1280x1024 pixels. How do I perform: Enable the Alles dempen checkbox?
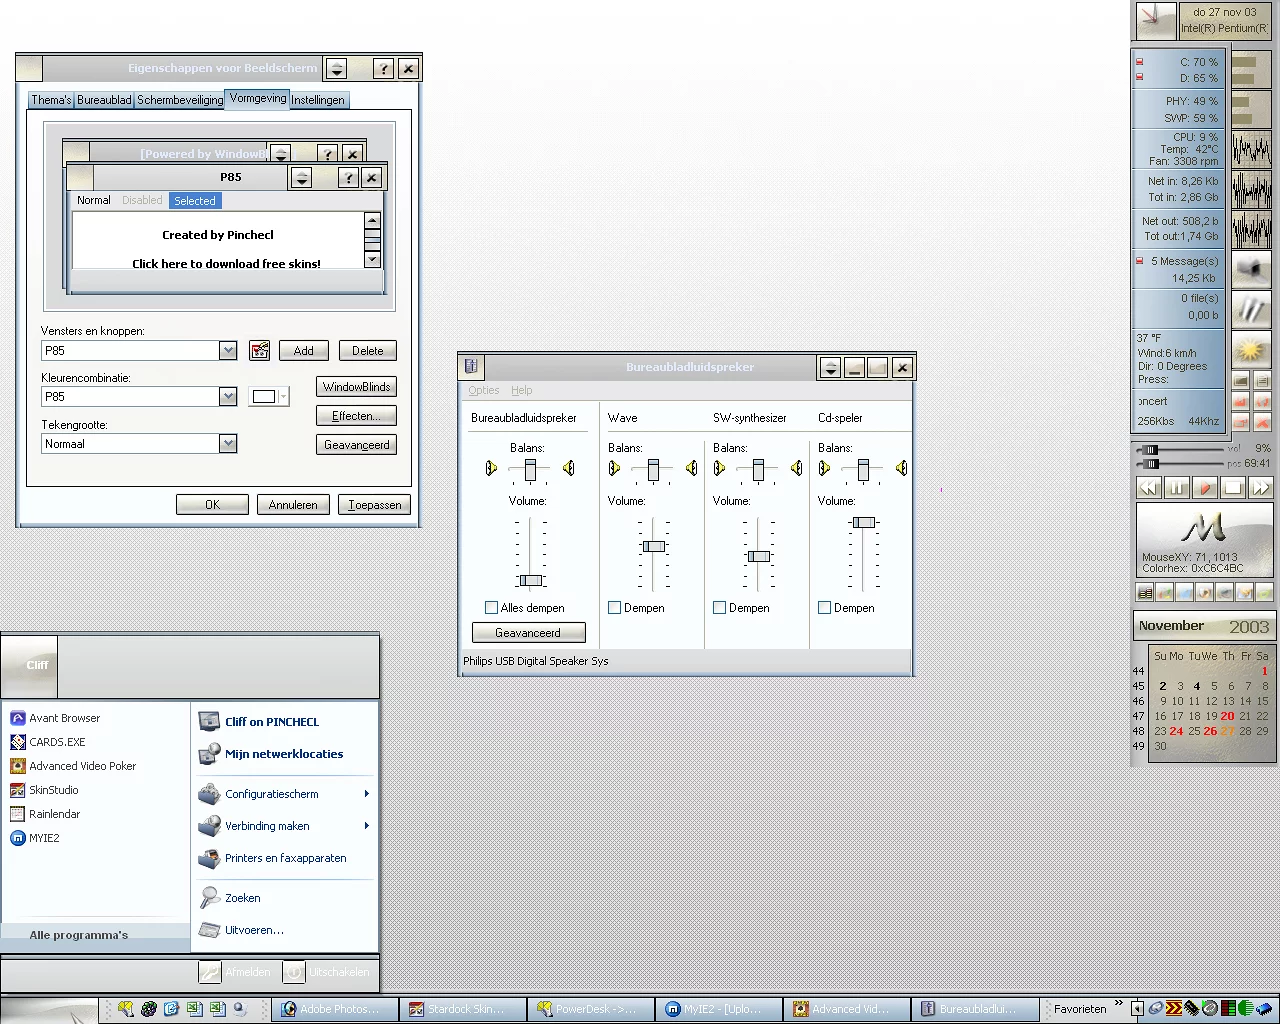[x=491, y=608]
